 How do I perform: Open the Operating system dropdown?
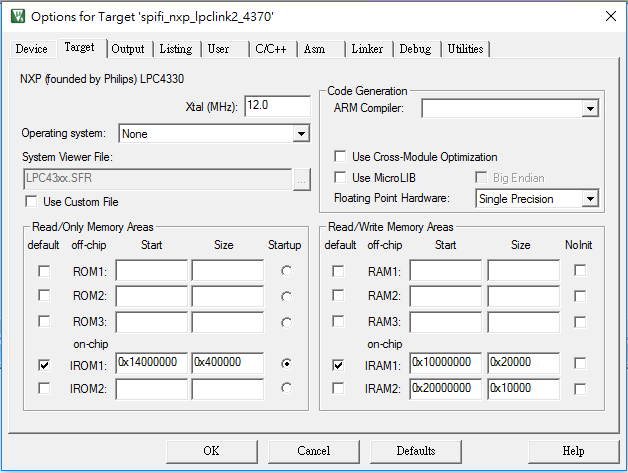pyautogui.click(x=301, y=133)
